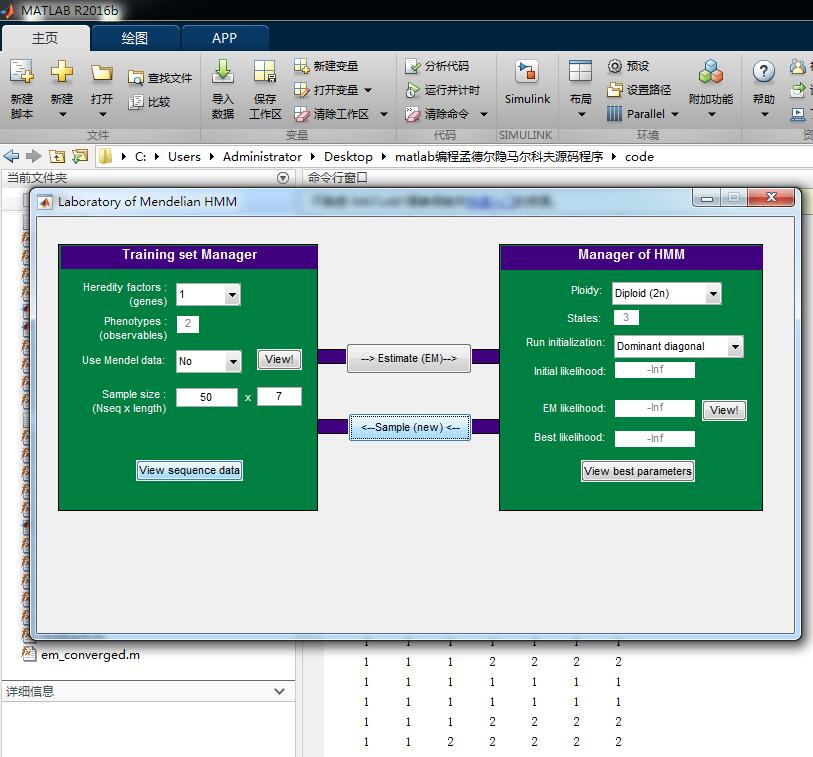Expand the New (新建) dropdown arrow
813x757 pixels.
click(62, 114)
